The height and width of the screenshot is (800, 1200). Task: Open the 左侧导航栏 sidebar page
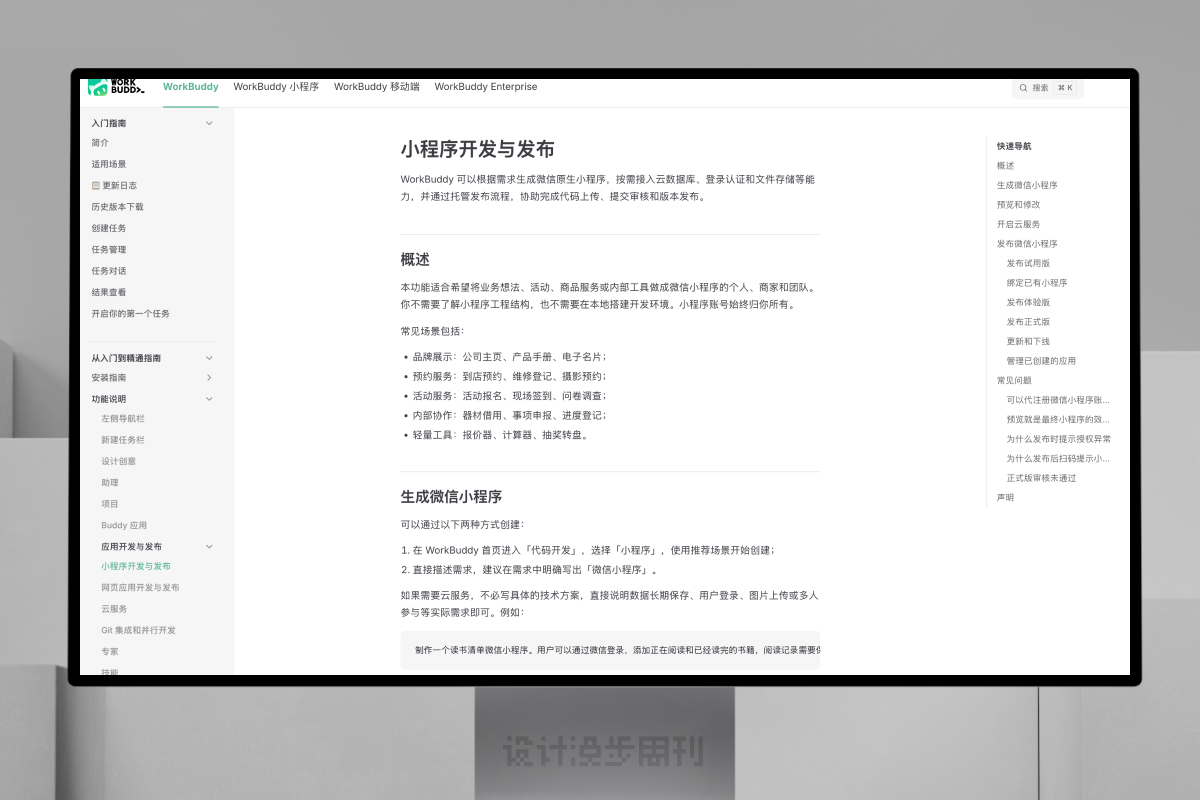click(123, 419)
